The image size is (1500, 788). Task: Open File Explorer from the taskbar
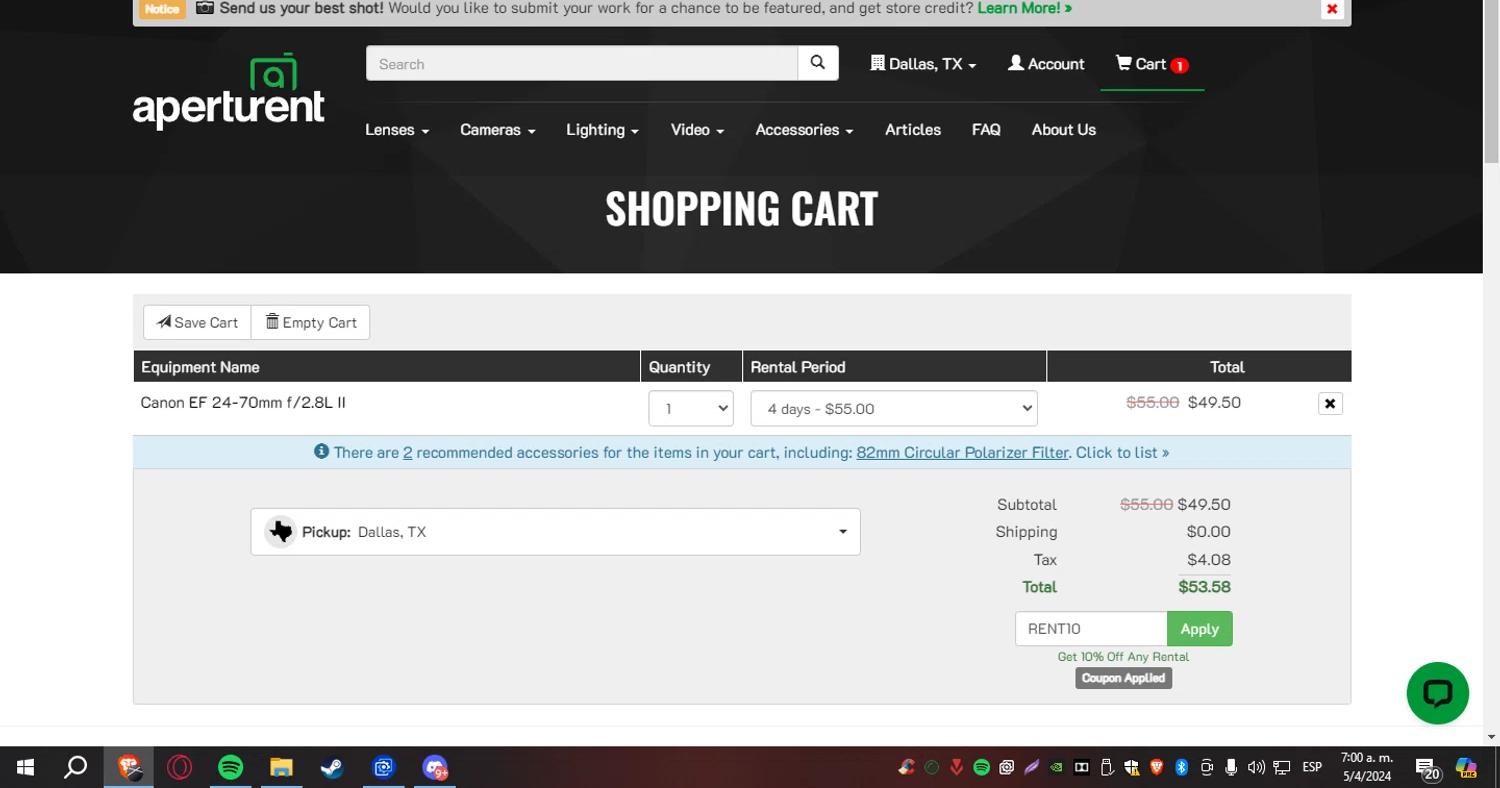click(281, 767)
